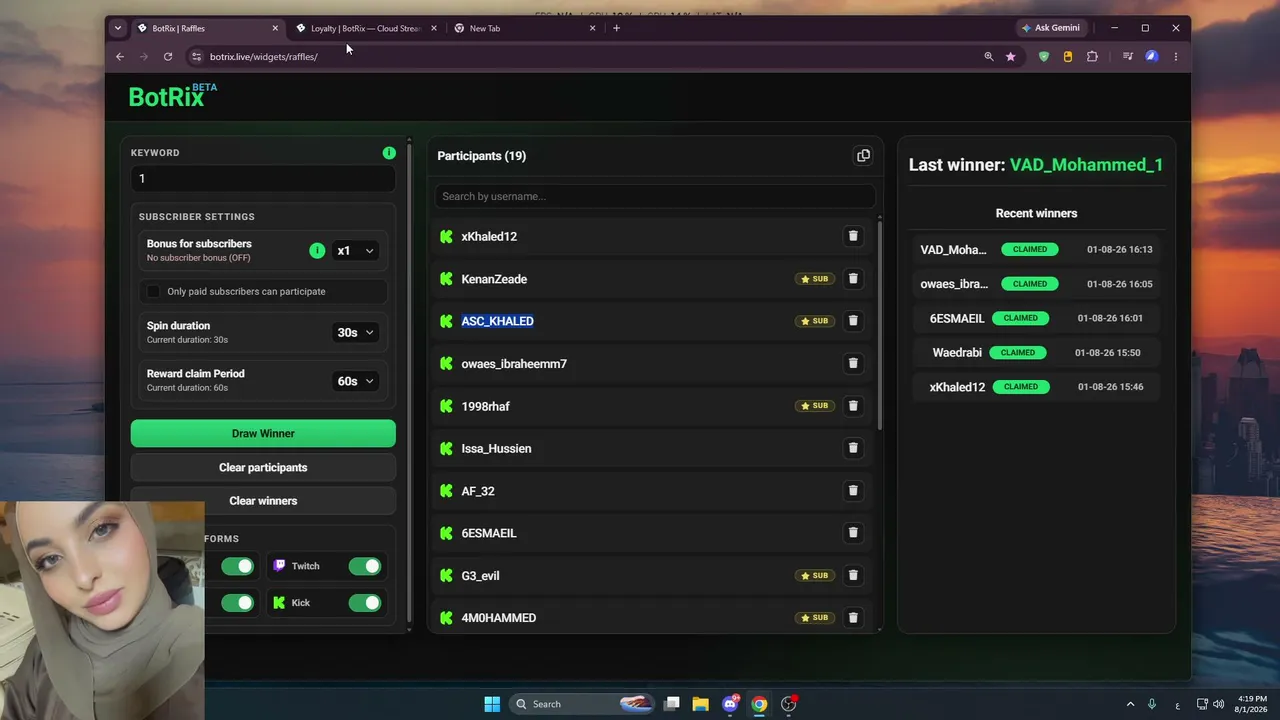Screen dimensions: 1280x720
Task: Switch to the New Tab tab
Action: click(524, 28)
